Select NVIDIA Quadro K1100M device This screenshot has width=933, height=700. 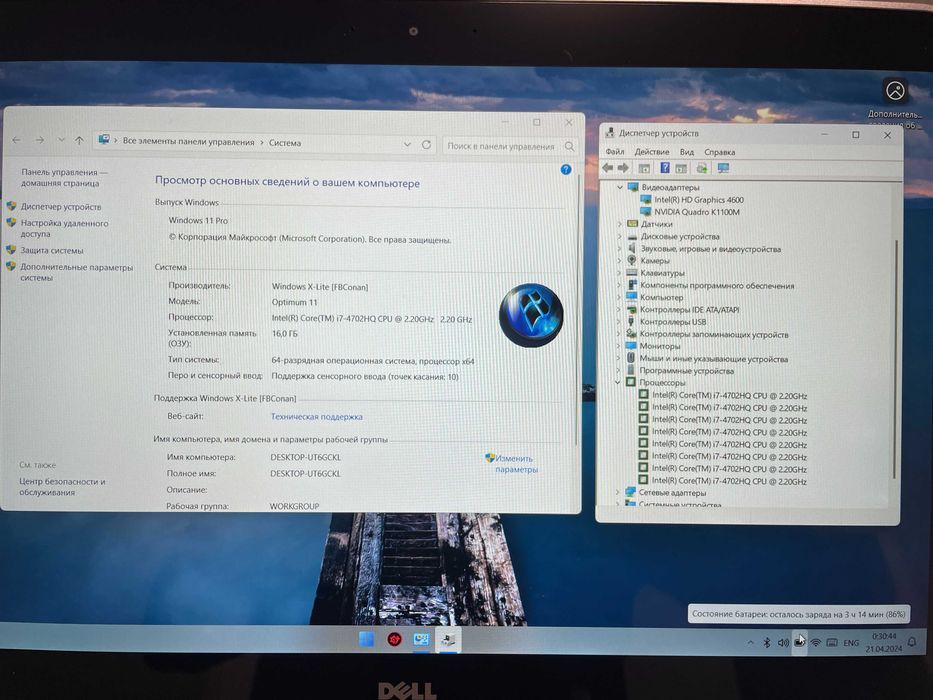click(697, 212)
